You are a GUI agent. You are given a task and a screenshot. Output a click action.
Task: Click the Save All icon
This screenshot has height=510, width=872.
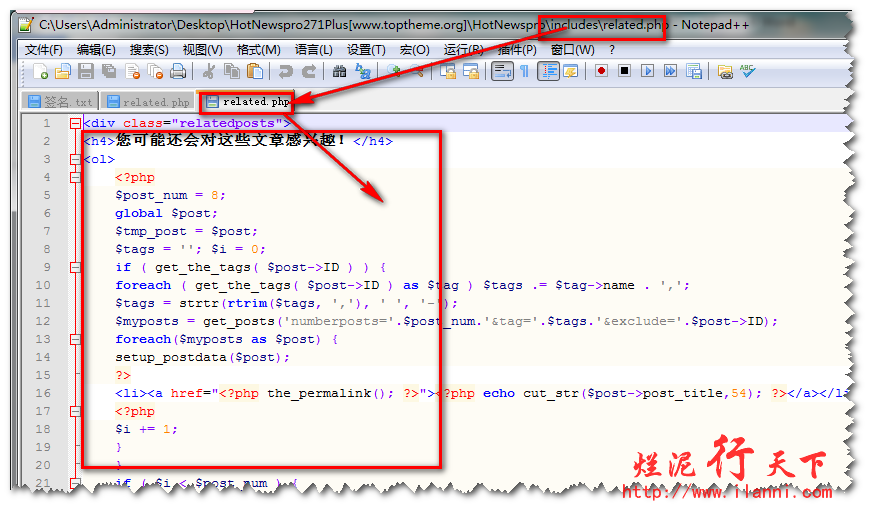coord(109,71)
